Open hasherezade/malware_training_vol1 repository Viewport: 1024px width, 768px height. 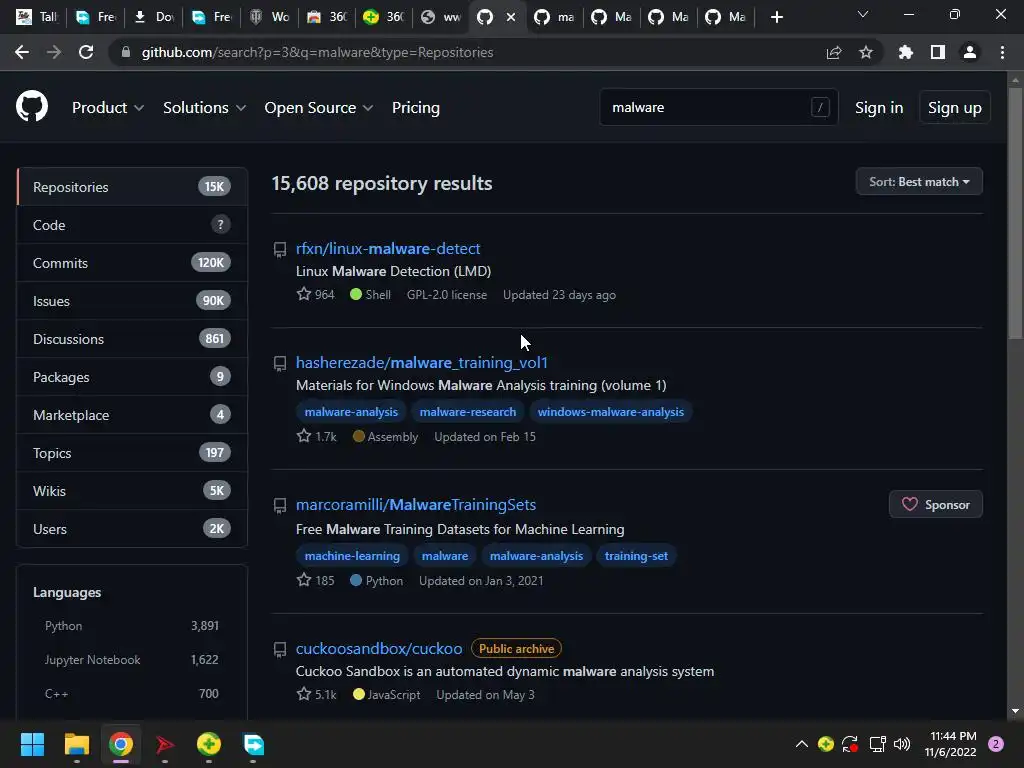(421, 362)
